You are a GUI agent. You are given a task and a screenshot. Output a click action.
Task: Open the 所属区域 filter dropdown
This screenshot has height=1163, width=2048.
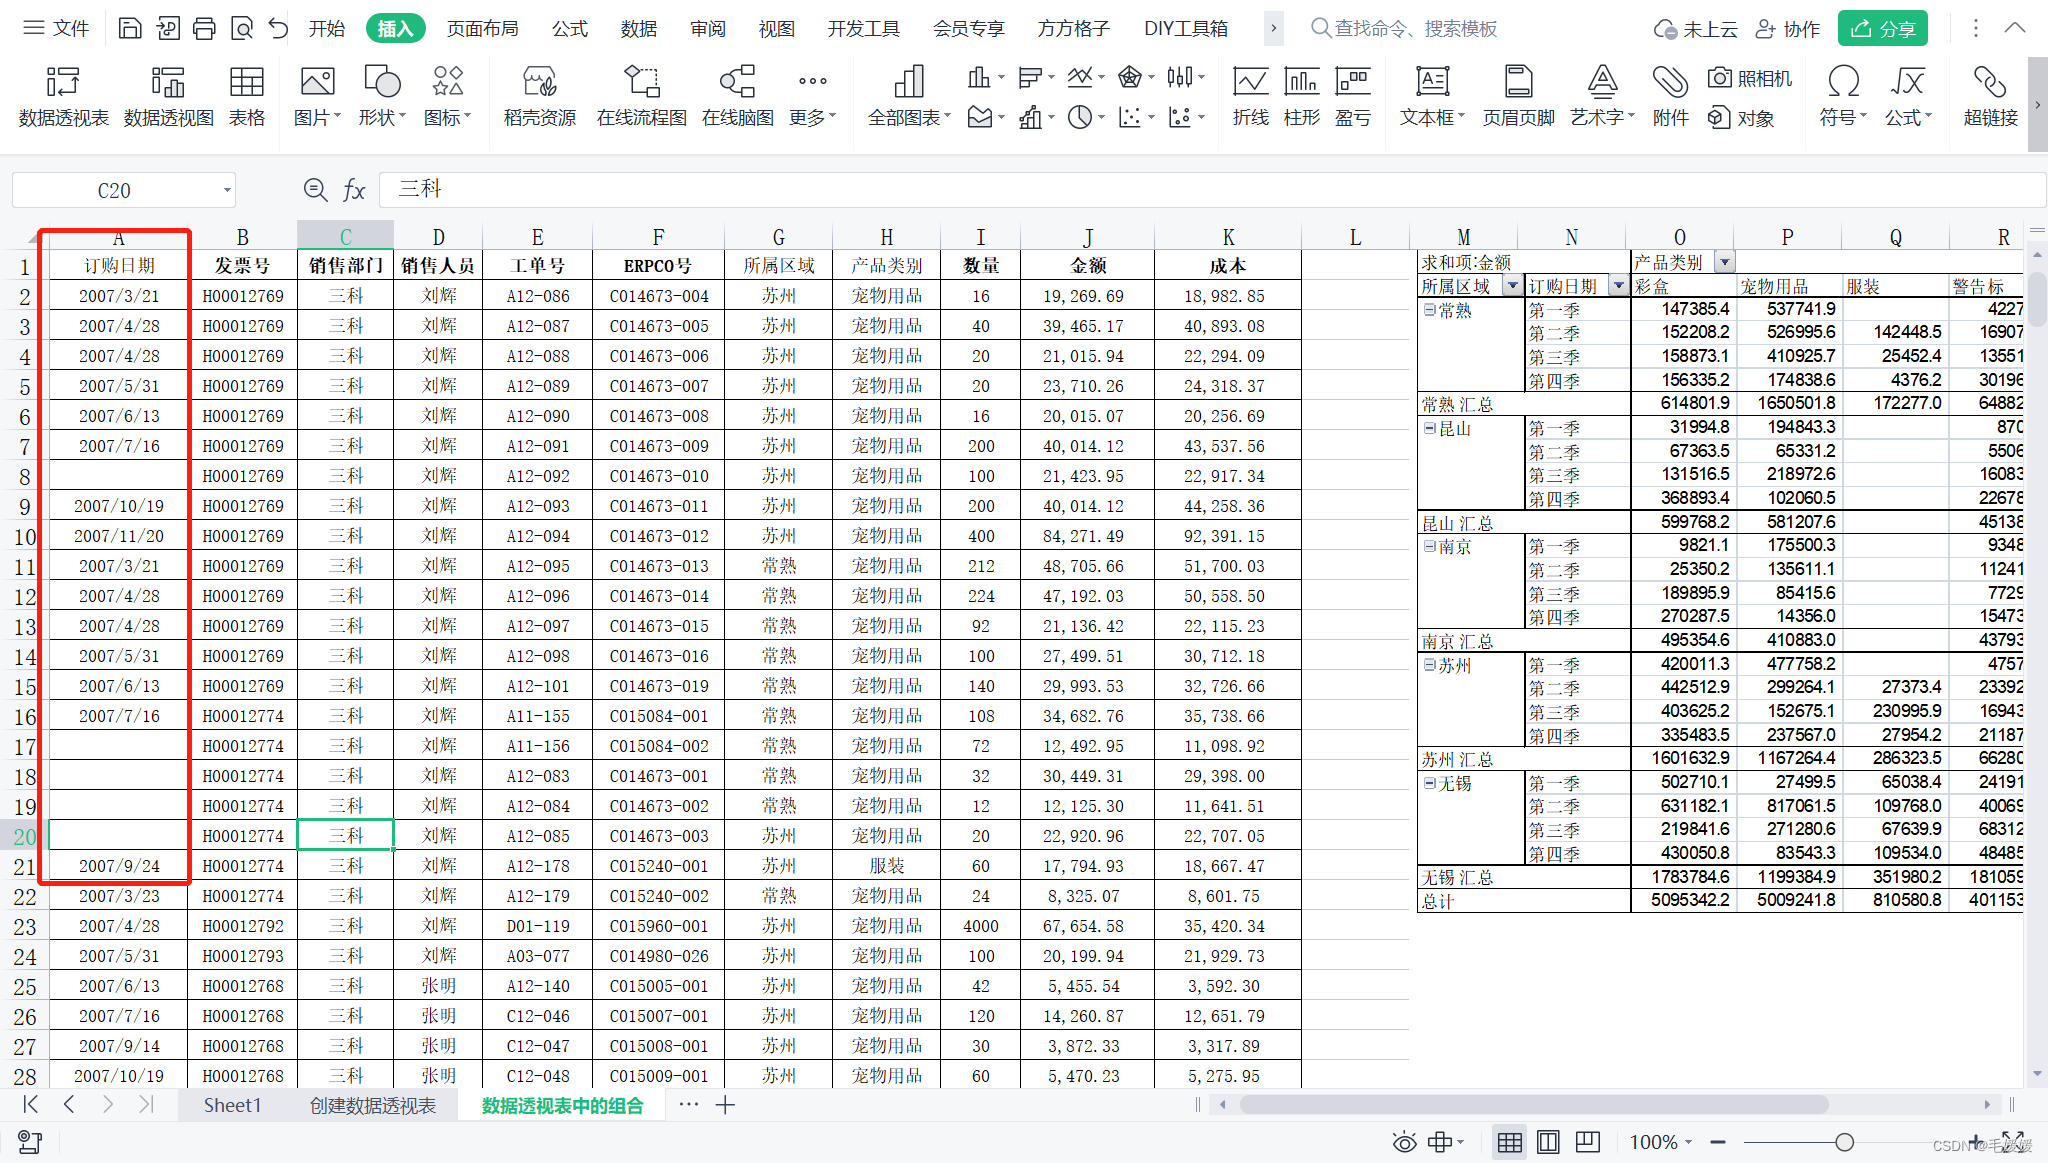point(1513,286)
